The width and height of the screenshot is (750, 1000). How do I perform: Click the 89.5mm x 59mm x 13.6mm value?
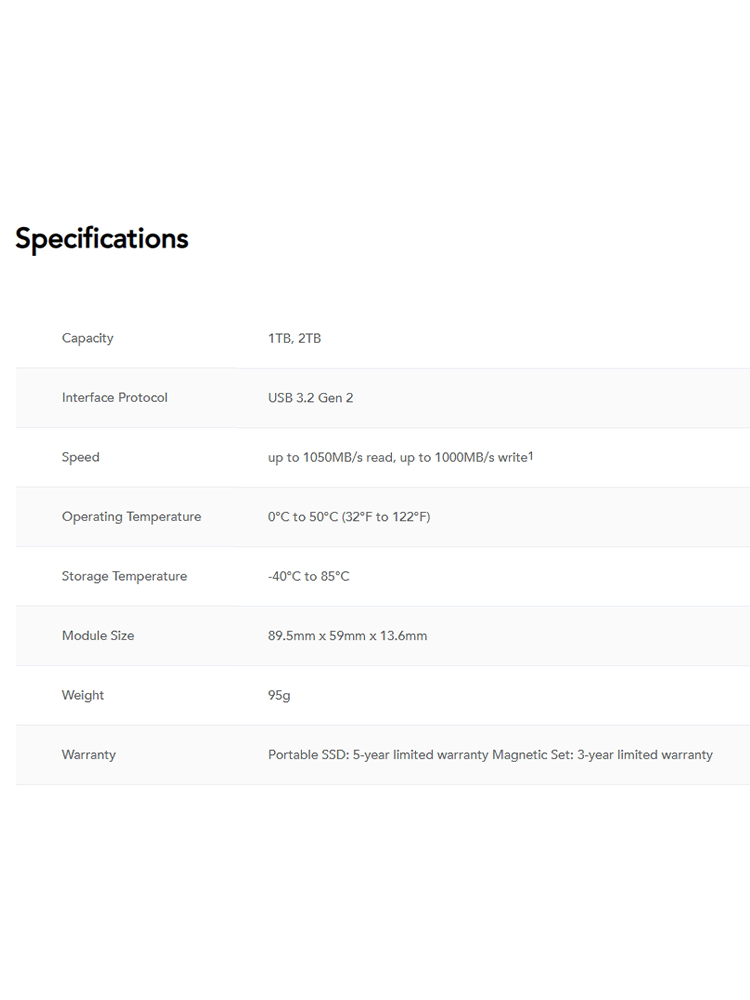[x=348, y=635]
